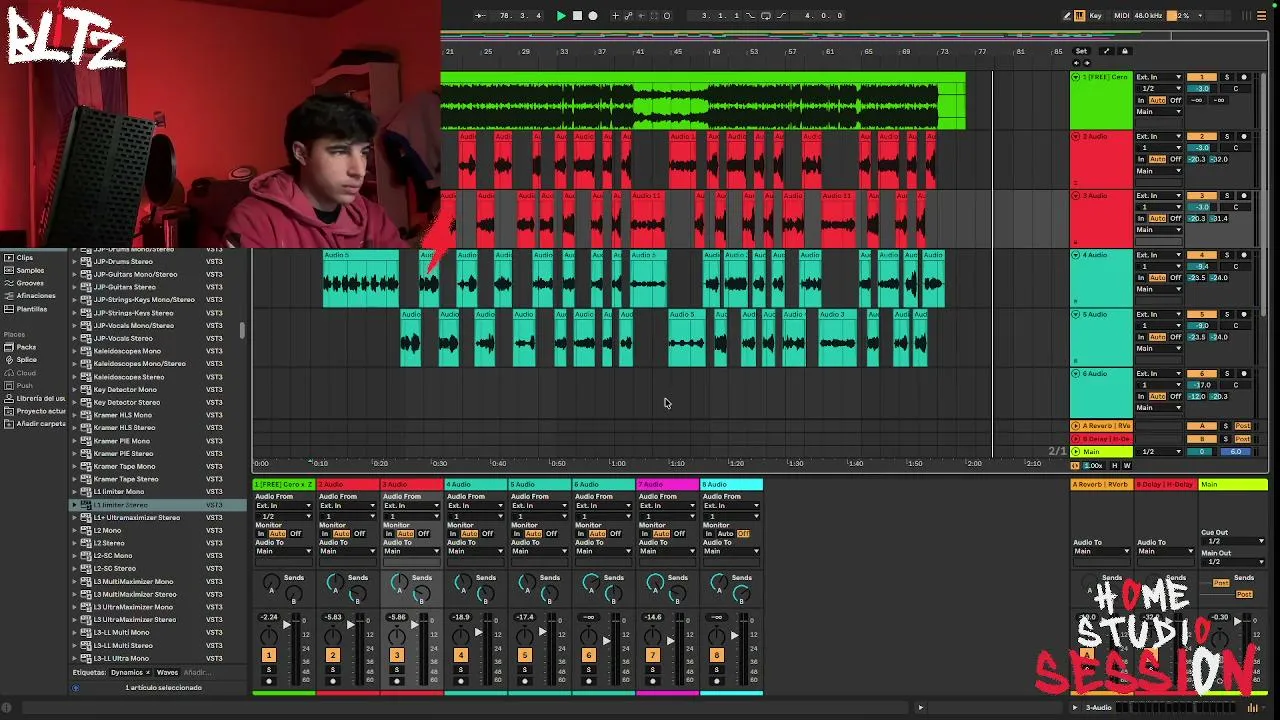
Task: Select mixer track header 8 Audio
Action: click(732, 485)
